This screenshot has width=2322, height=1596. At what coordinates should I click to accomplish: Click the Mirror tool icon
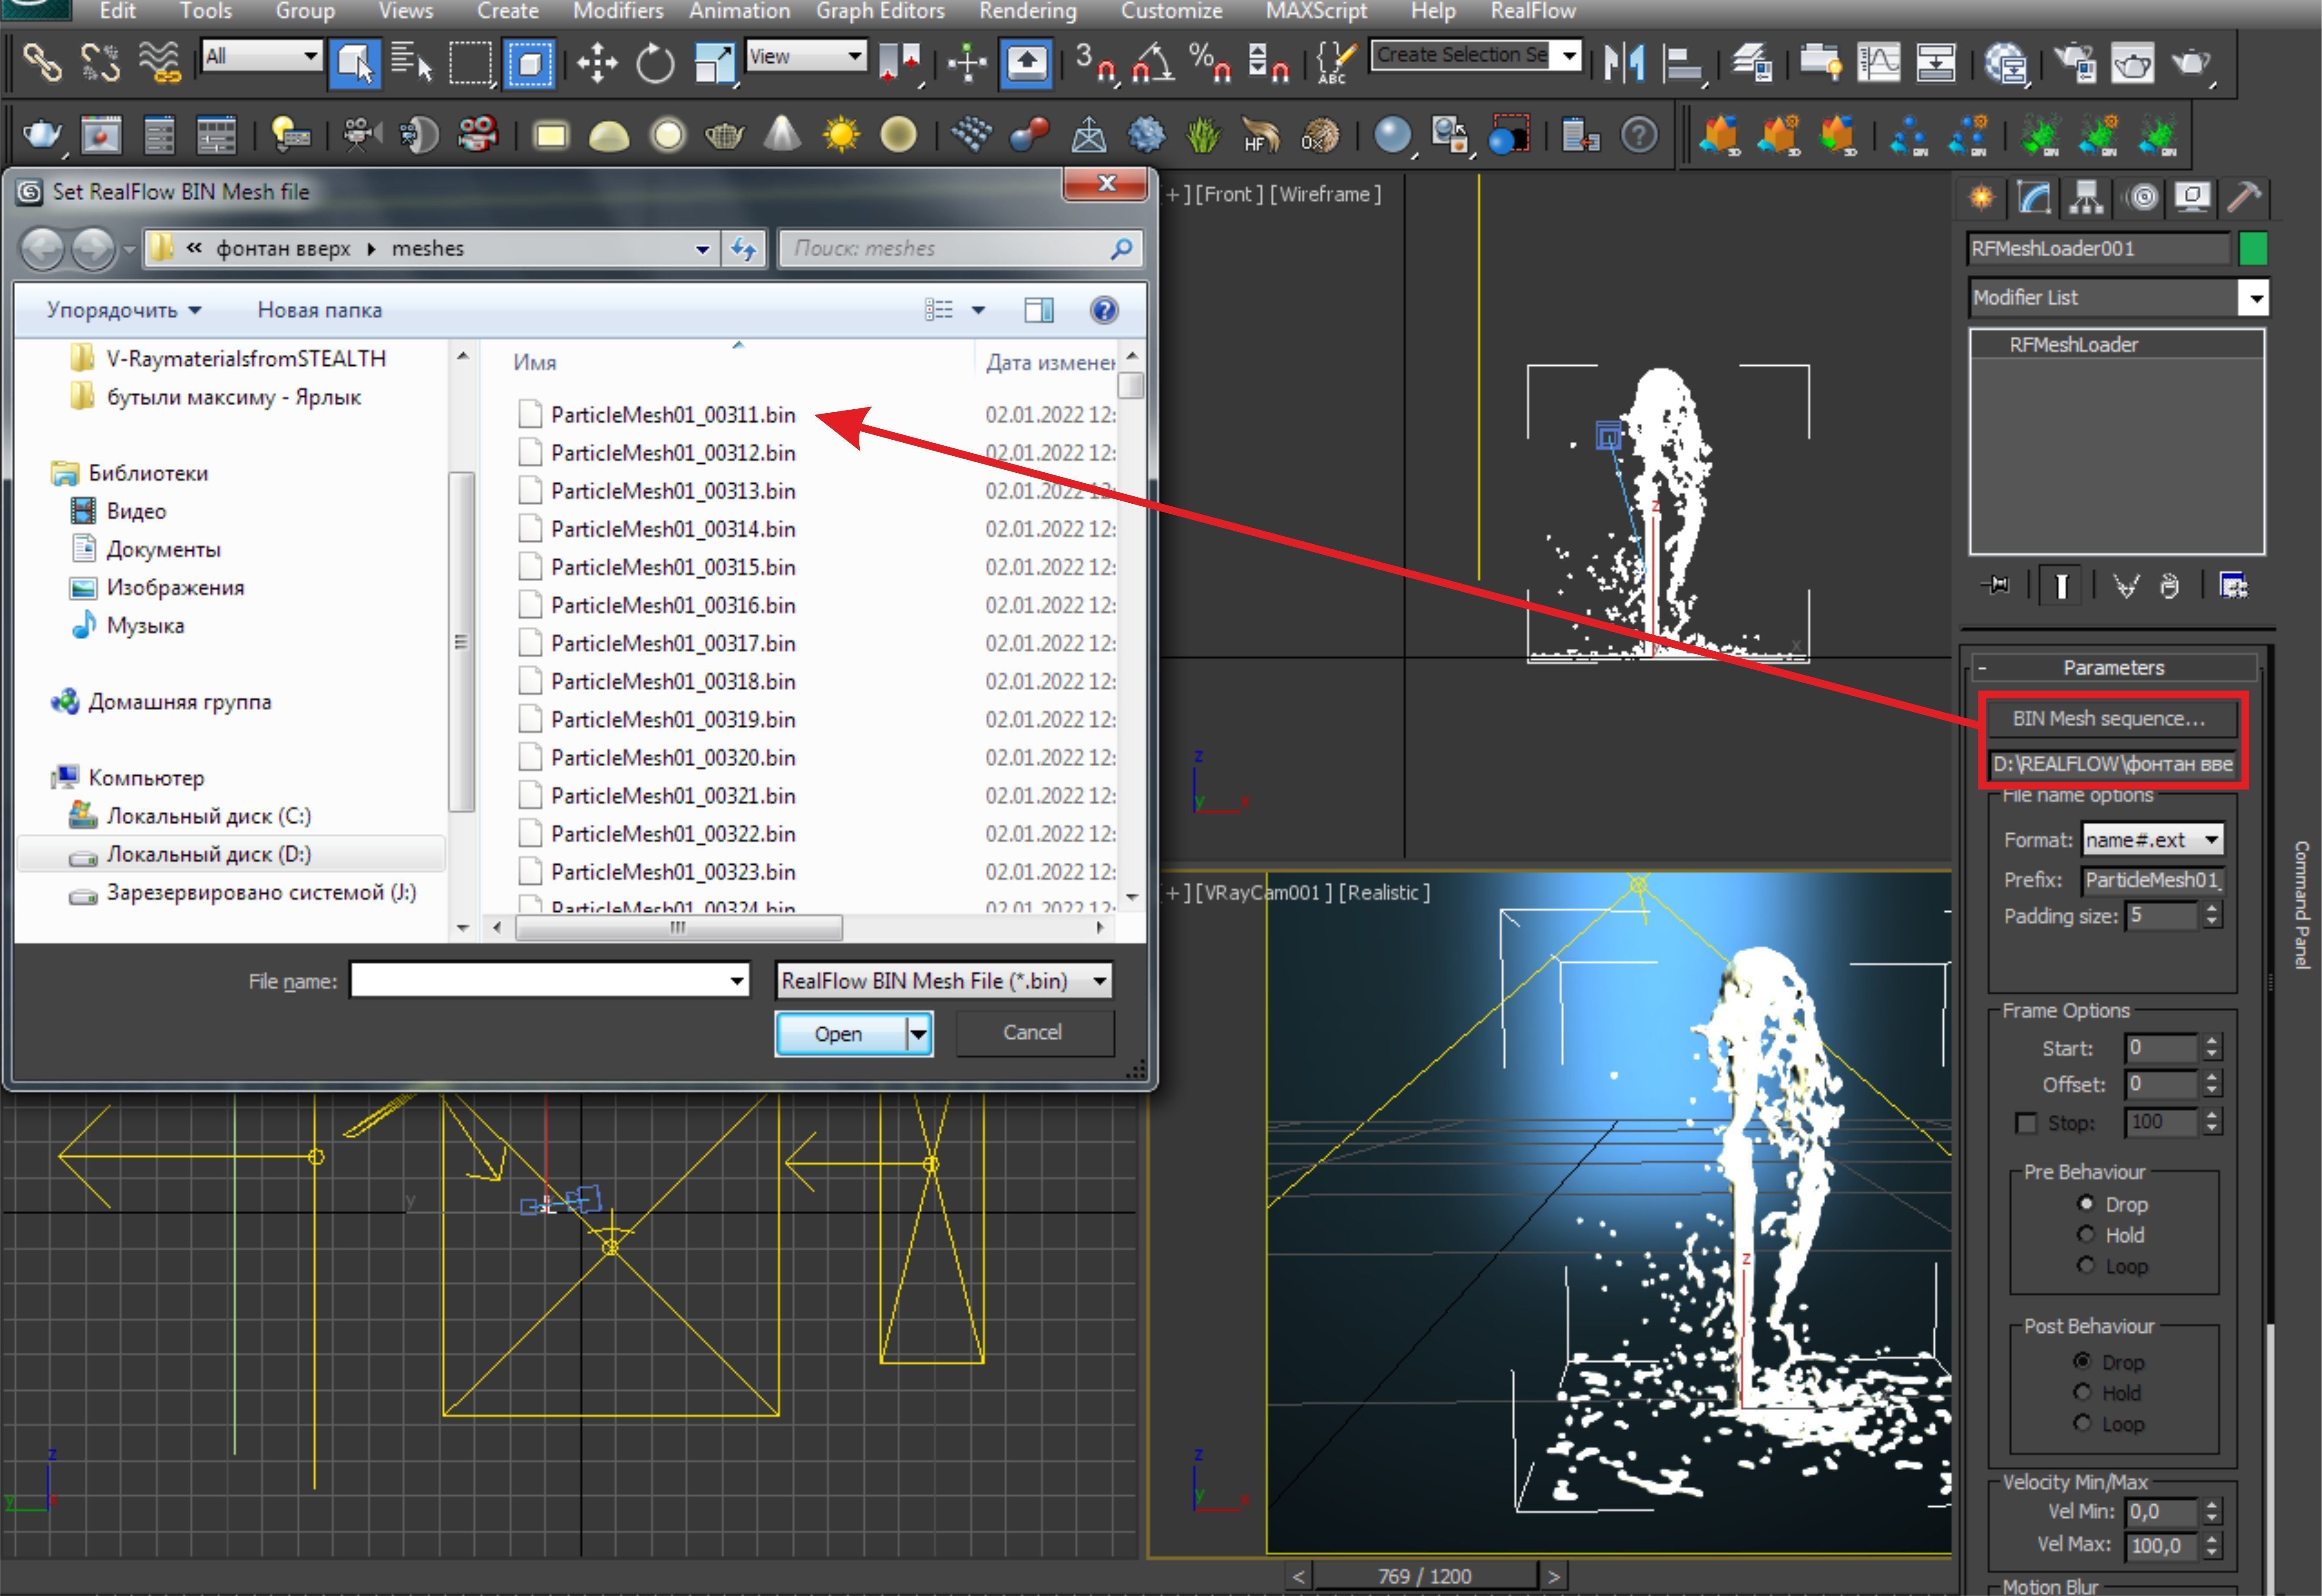pos(1624,64)
